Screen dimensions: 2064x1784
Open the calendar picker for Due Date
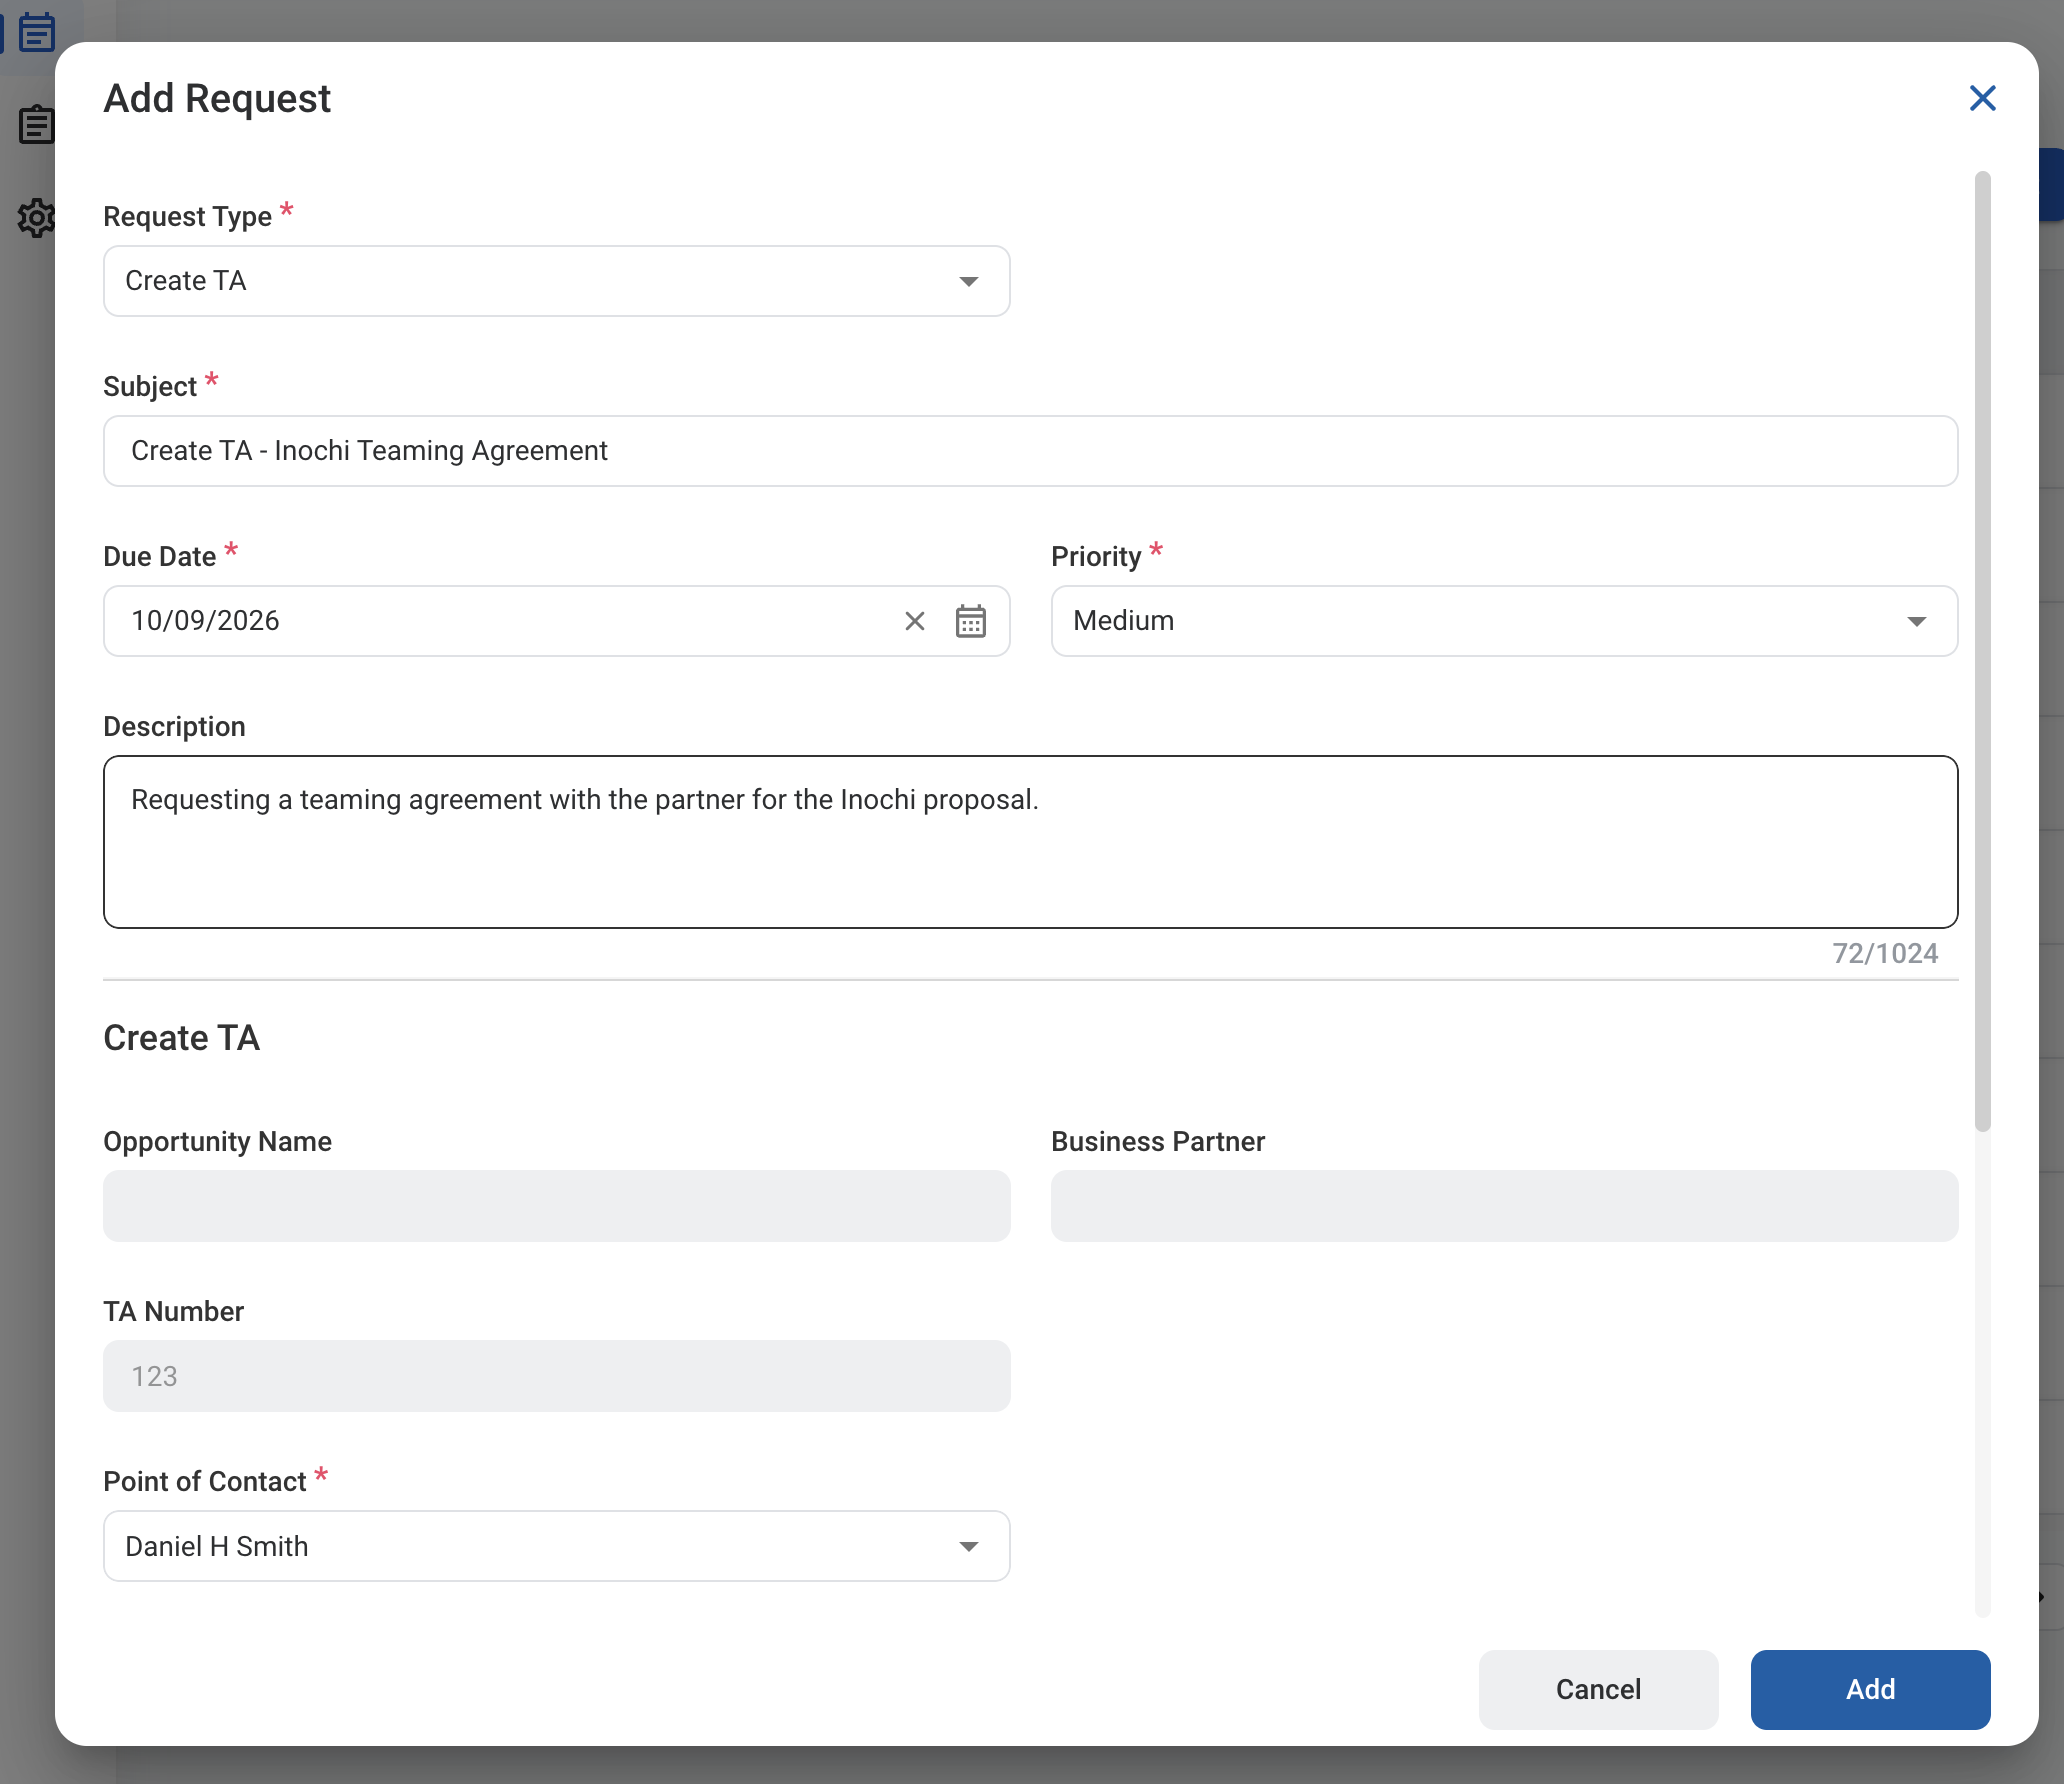(x=970, y=621)
